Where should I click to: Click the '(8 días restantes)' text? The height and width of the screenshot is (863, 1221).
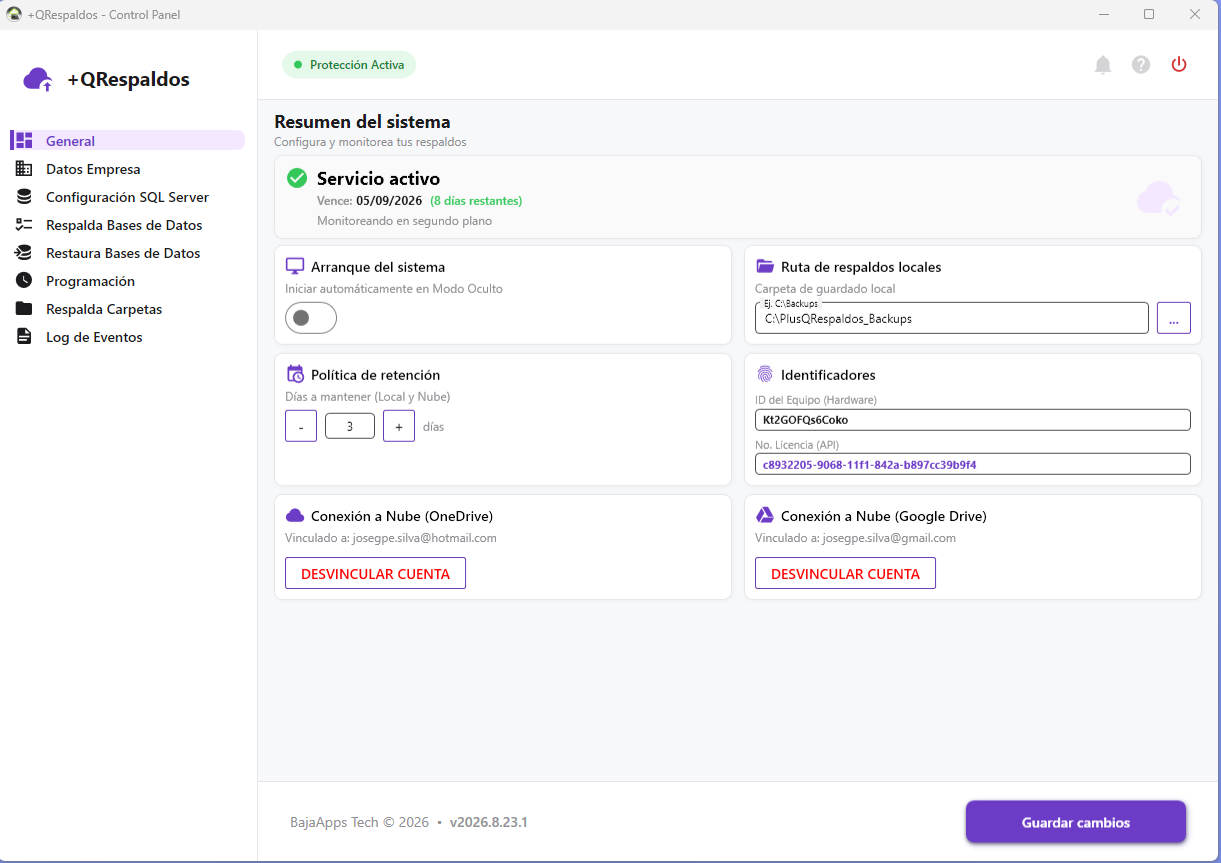coord(476,200)
